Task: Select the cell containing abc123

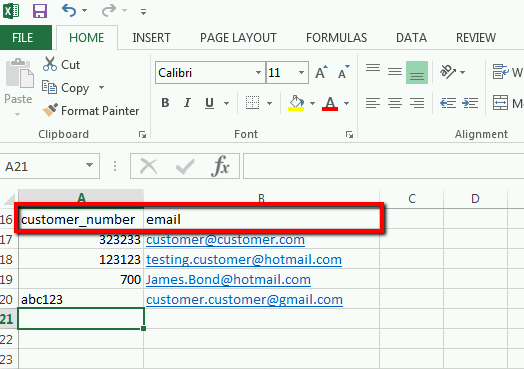Action: [x=81, y=299]
